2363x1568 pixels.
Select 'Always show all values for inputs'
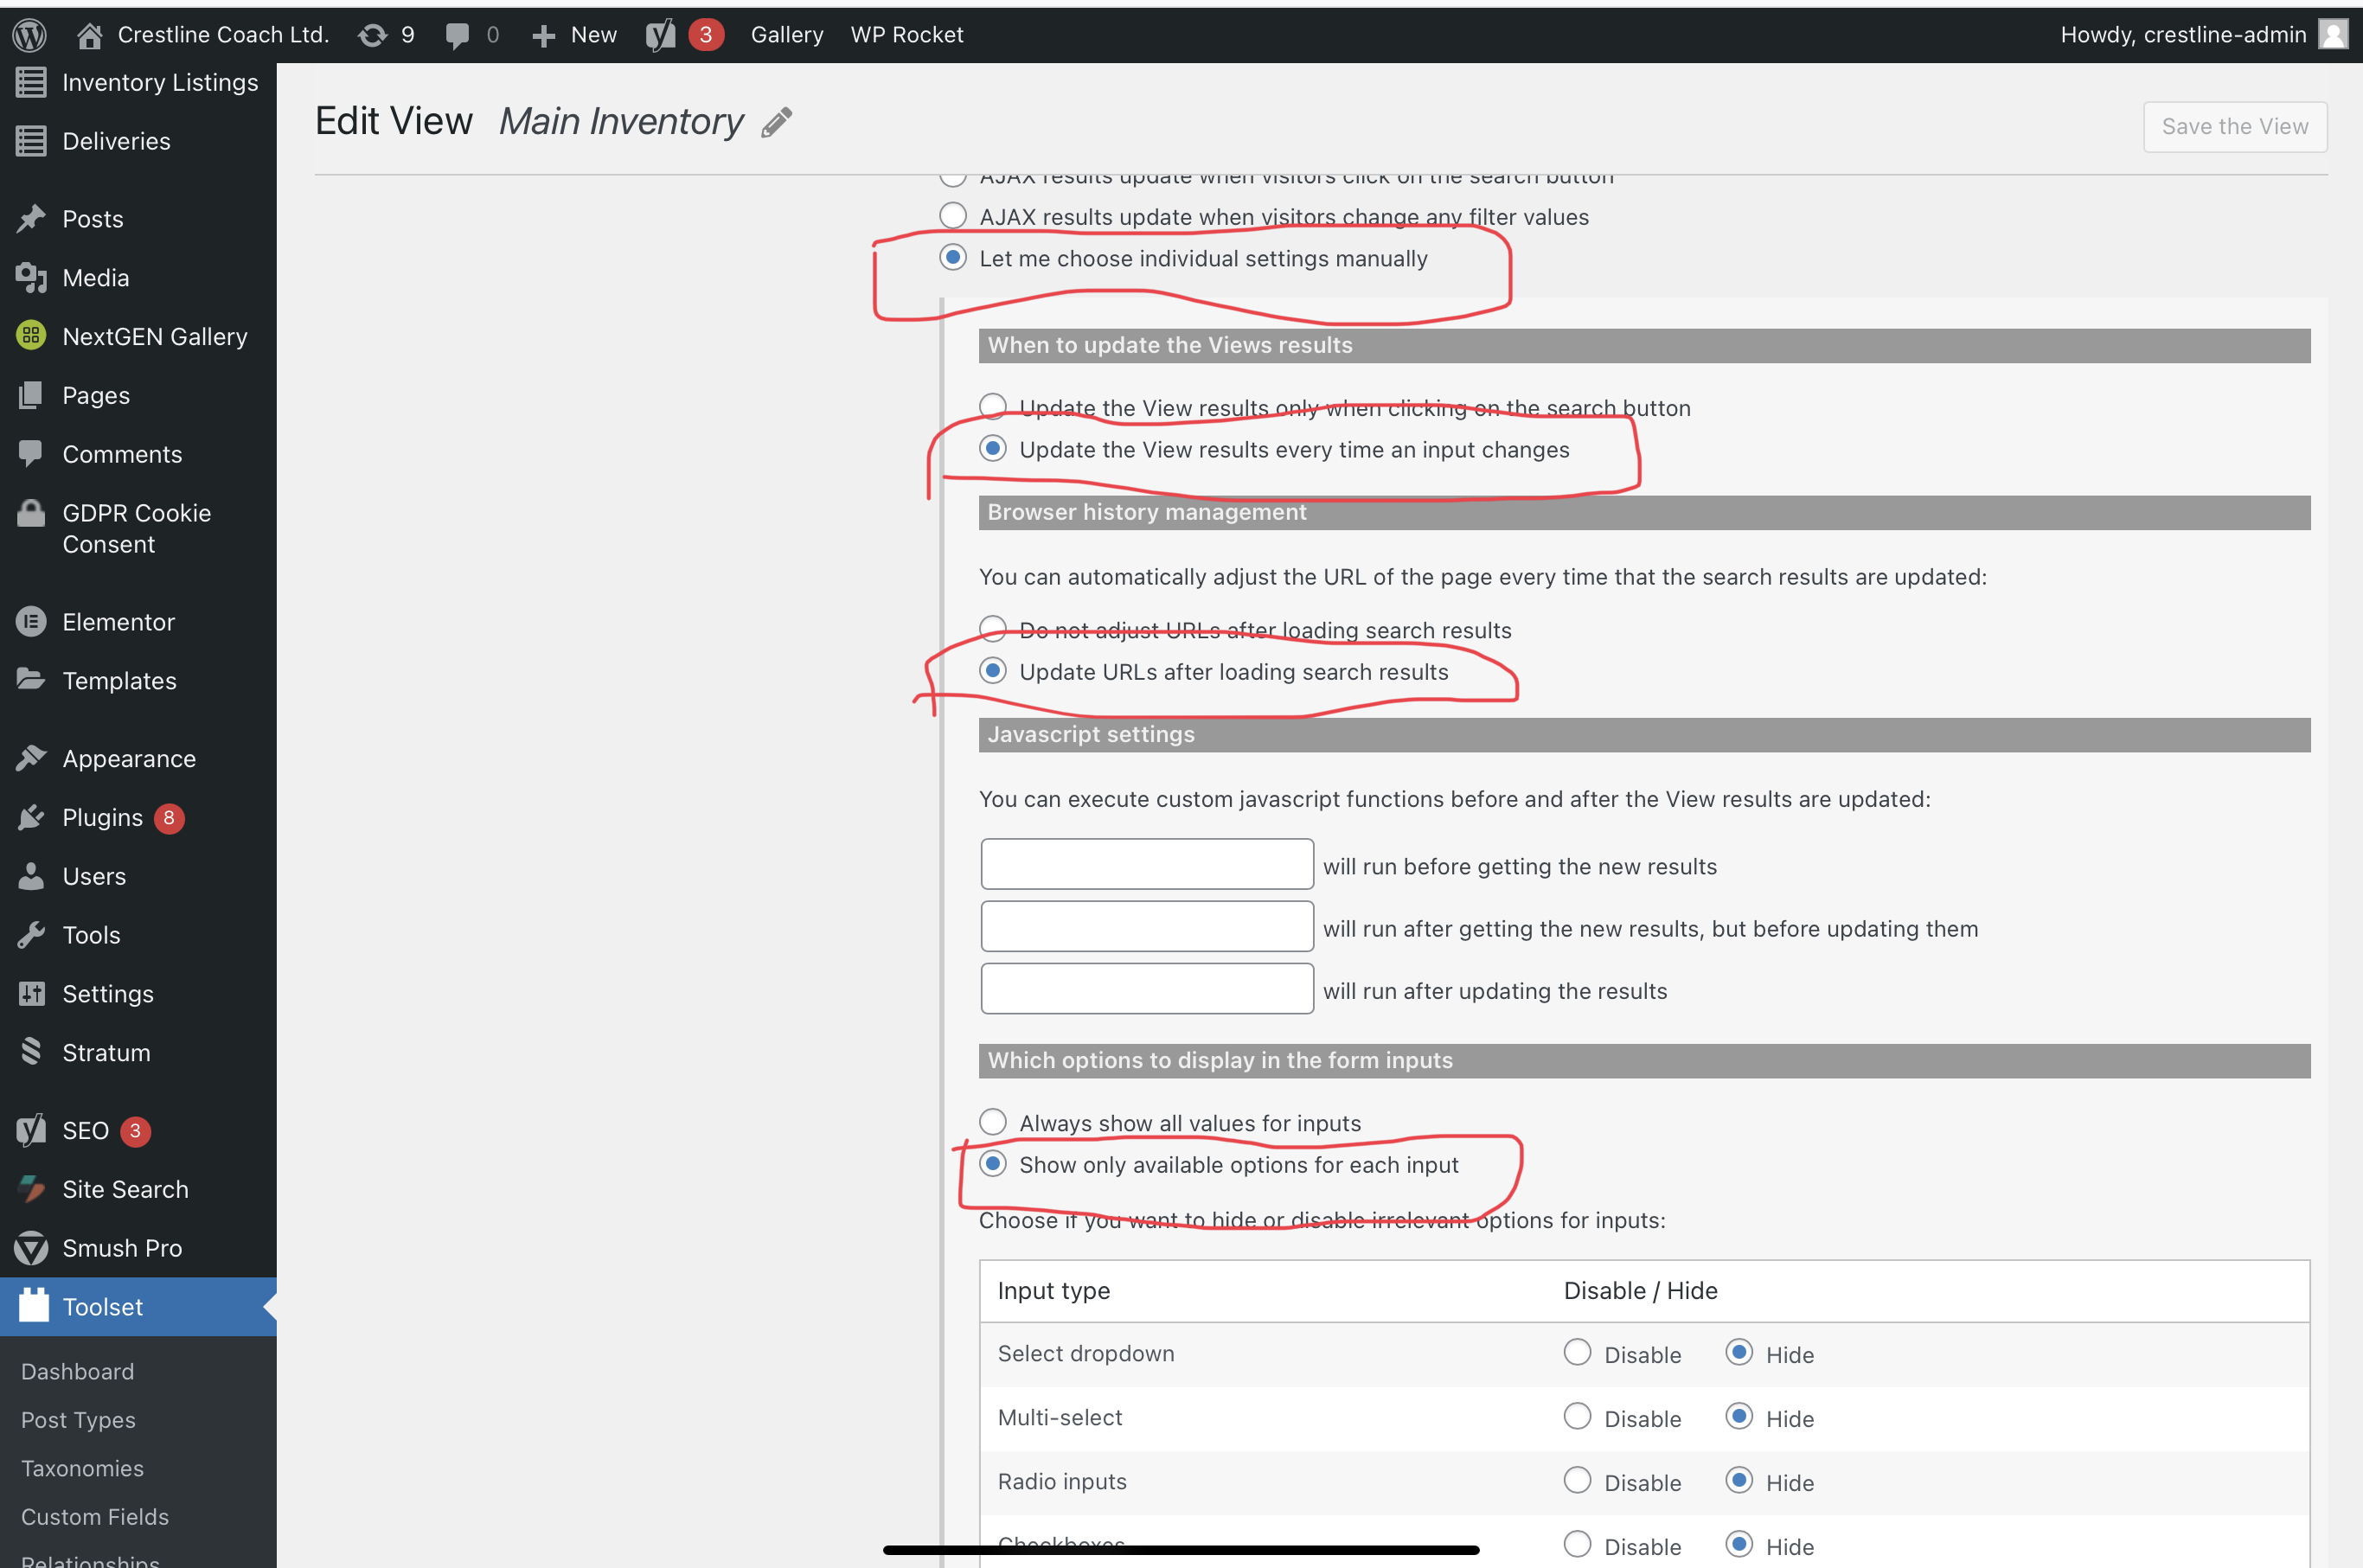pos(993,1122)
